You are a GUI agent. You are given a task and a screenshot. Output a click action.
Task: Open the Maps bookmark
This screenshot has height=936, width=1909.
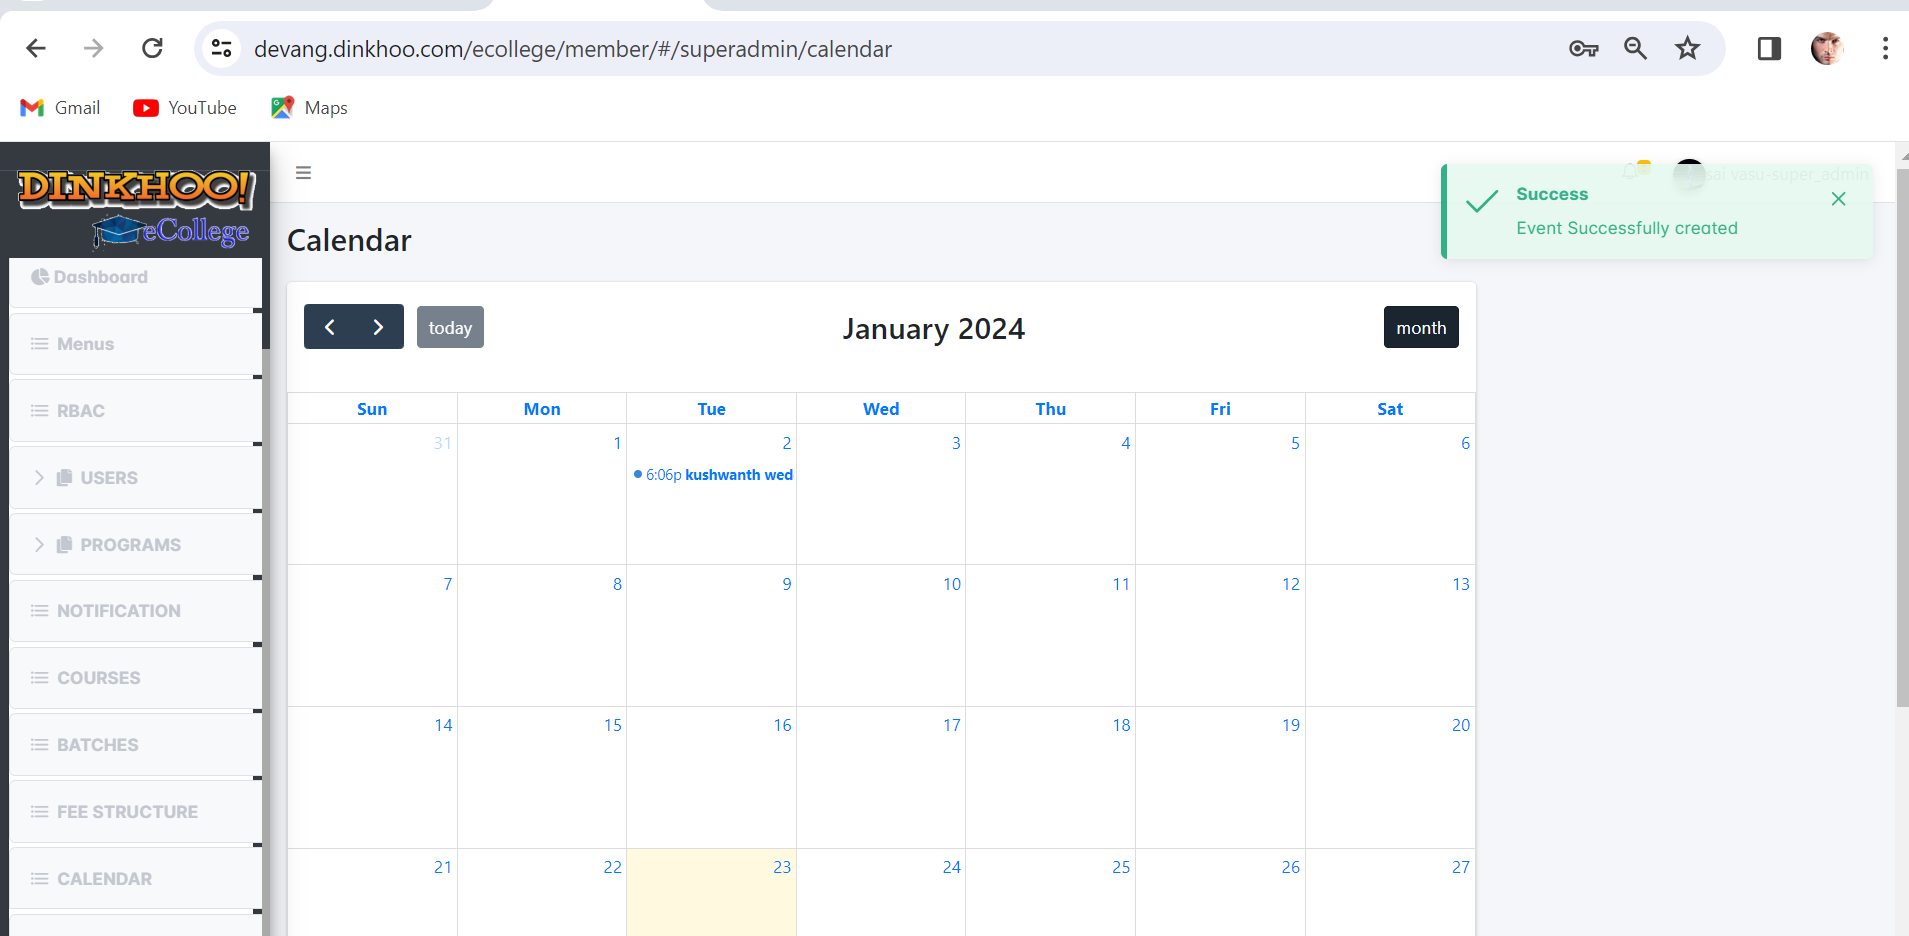click(x=309, y=108)
